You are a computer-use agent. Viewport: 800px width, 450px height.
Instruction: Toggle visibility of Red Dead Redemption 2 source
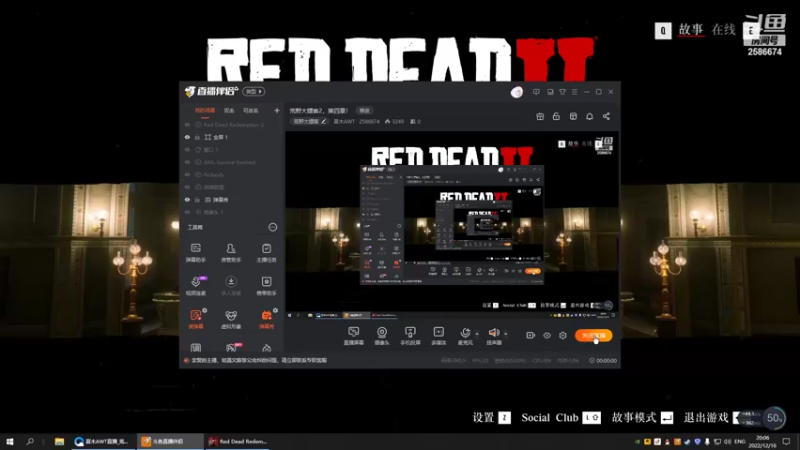click(187, 124)
